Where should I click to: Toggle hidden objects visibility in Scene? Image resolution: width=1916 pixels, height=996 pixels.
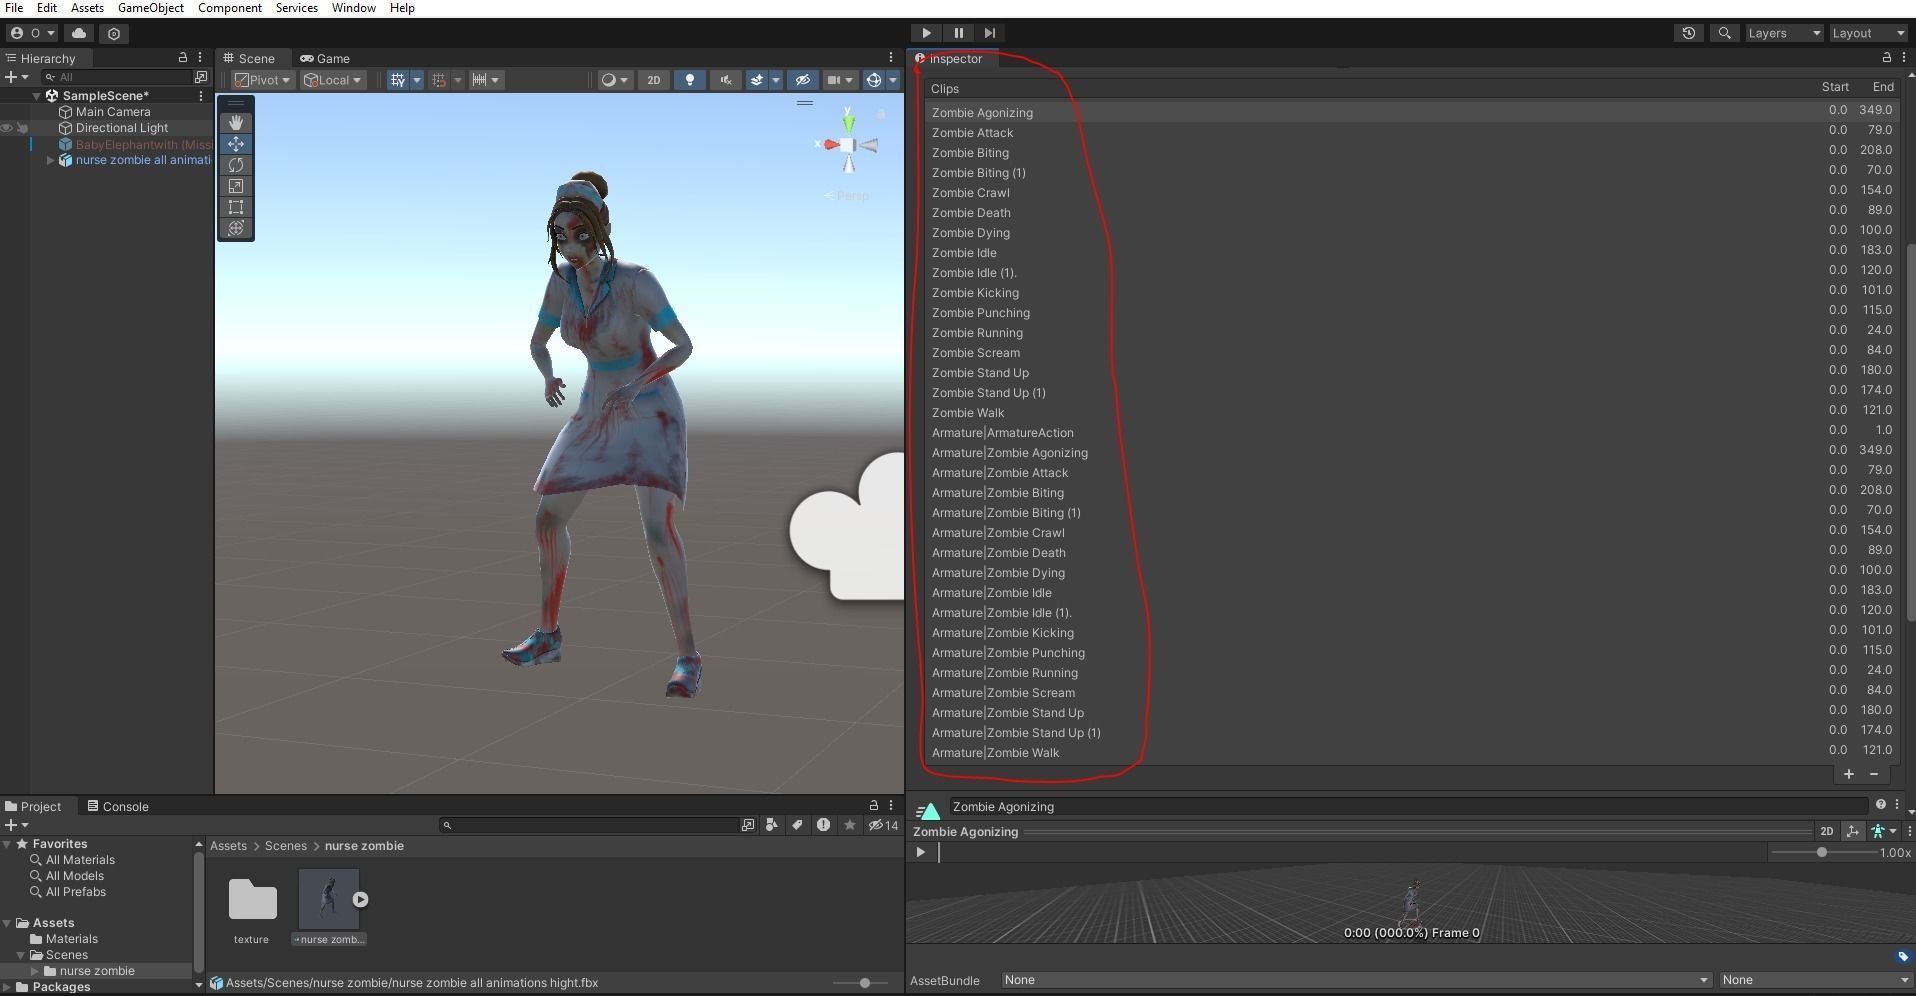click(802, 80)
